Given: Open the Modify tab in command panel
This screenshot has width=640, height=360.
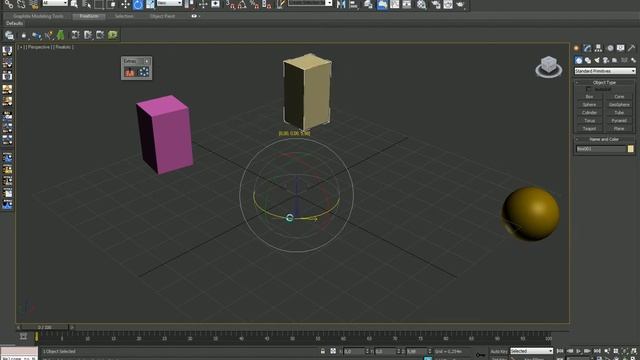Looking at the screenshot, I should [x=587, y=48].
